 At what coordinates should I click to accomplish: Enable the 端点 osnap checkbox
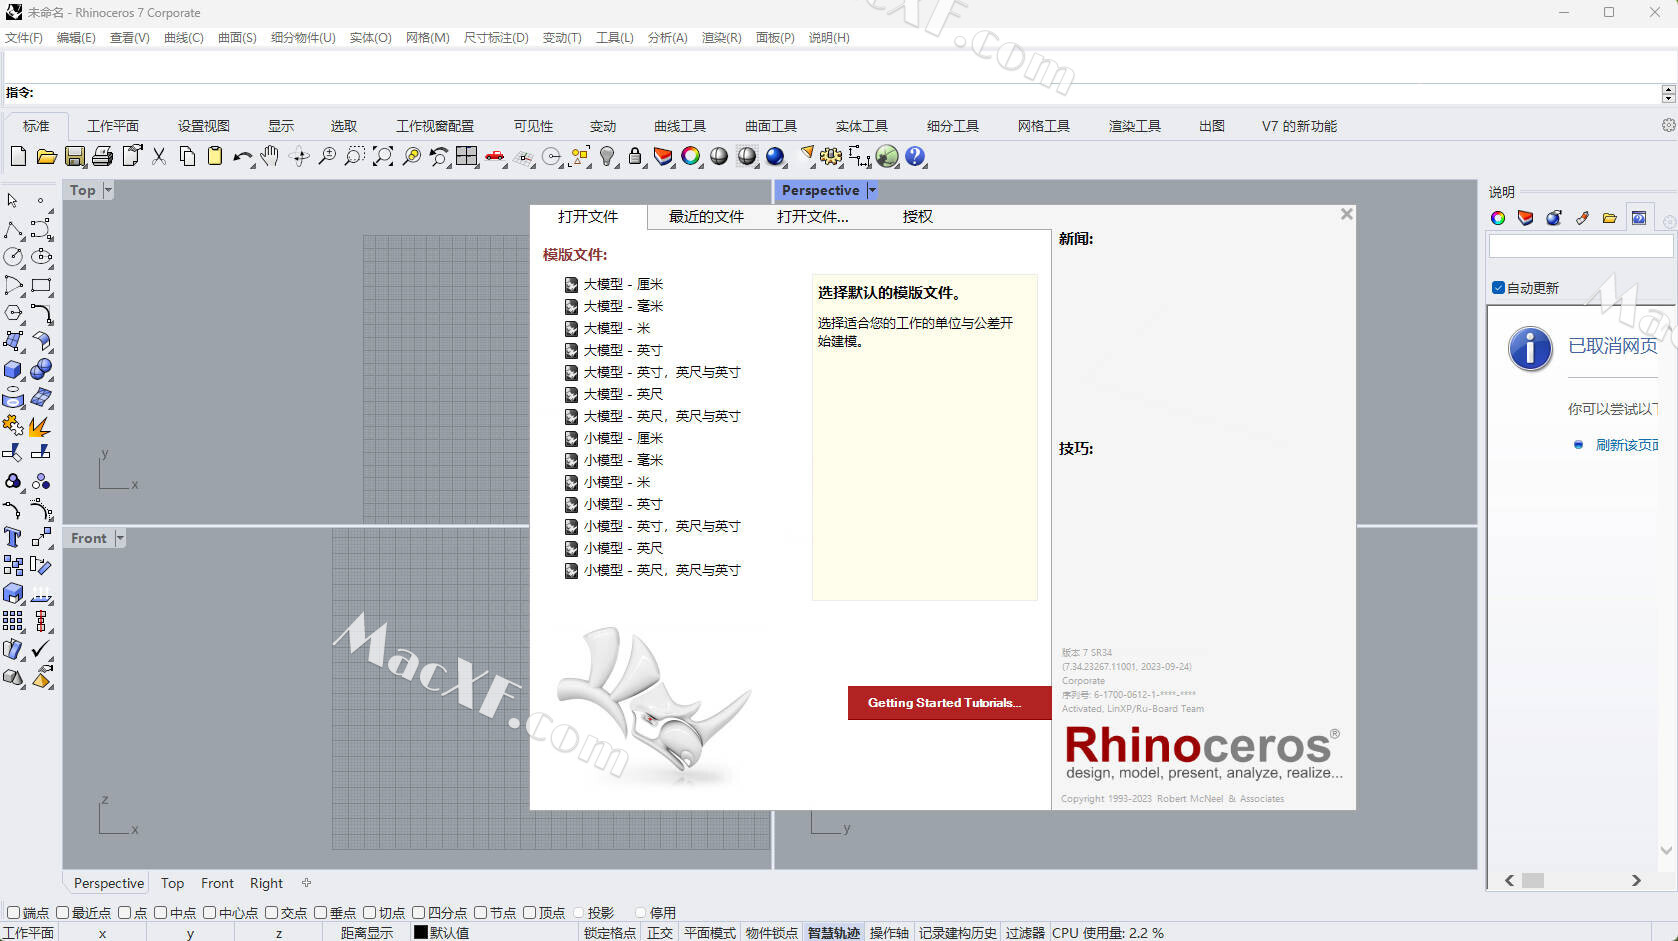tap(13, 912)
